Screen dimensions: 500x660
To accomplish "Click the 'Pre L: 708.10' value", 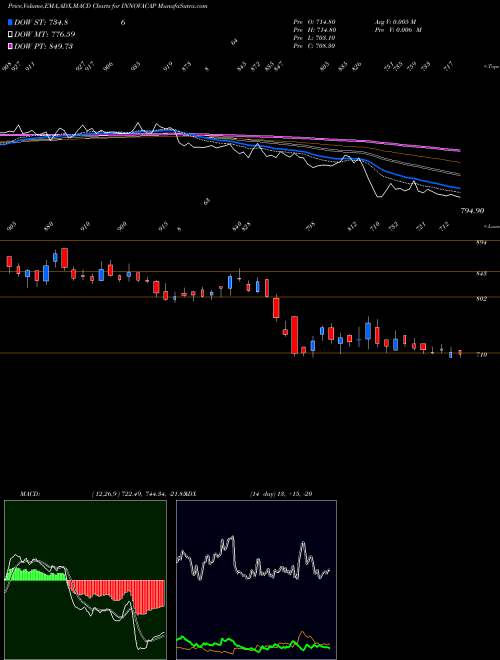I will coord(314,38).
